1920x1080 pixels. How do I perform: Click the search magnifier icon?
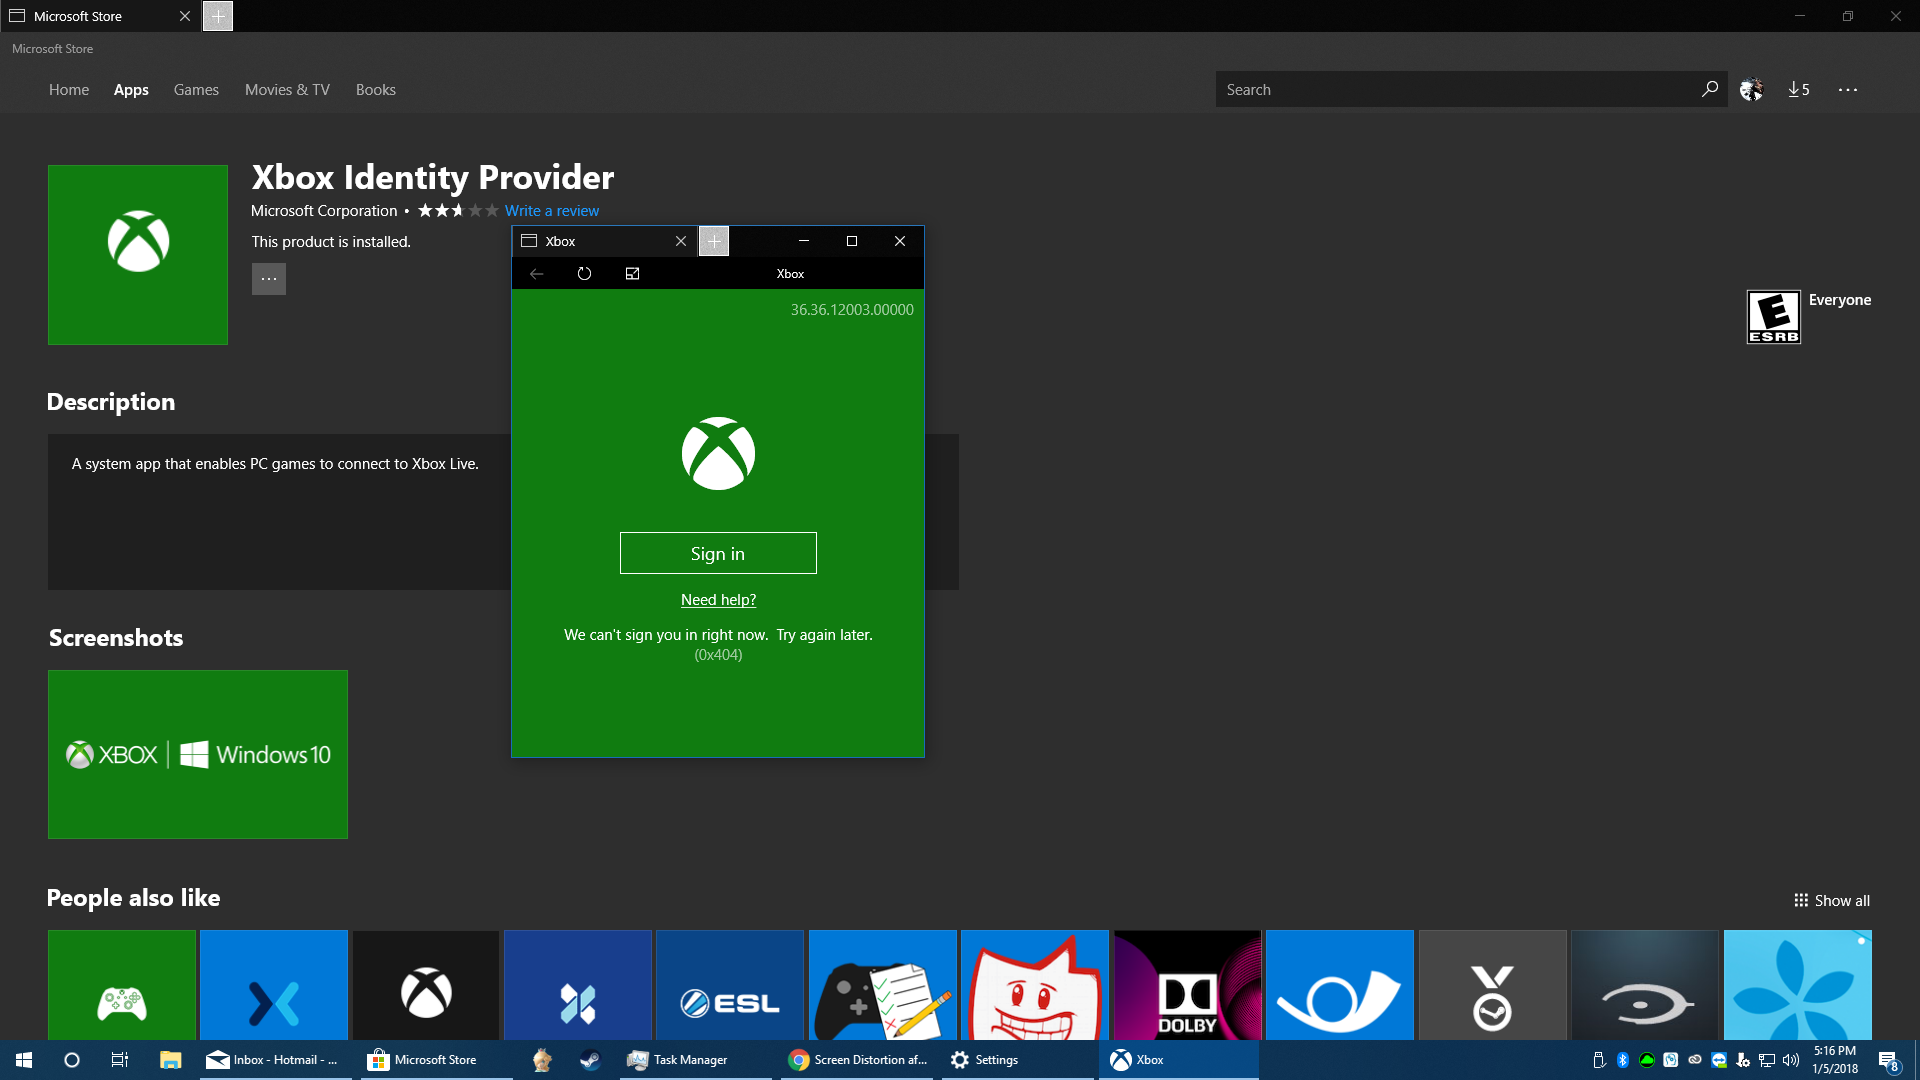point(1710,89)
